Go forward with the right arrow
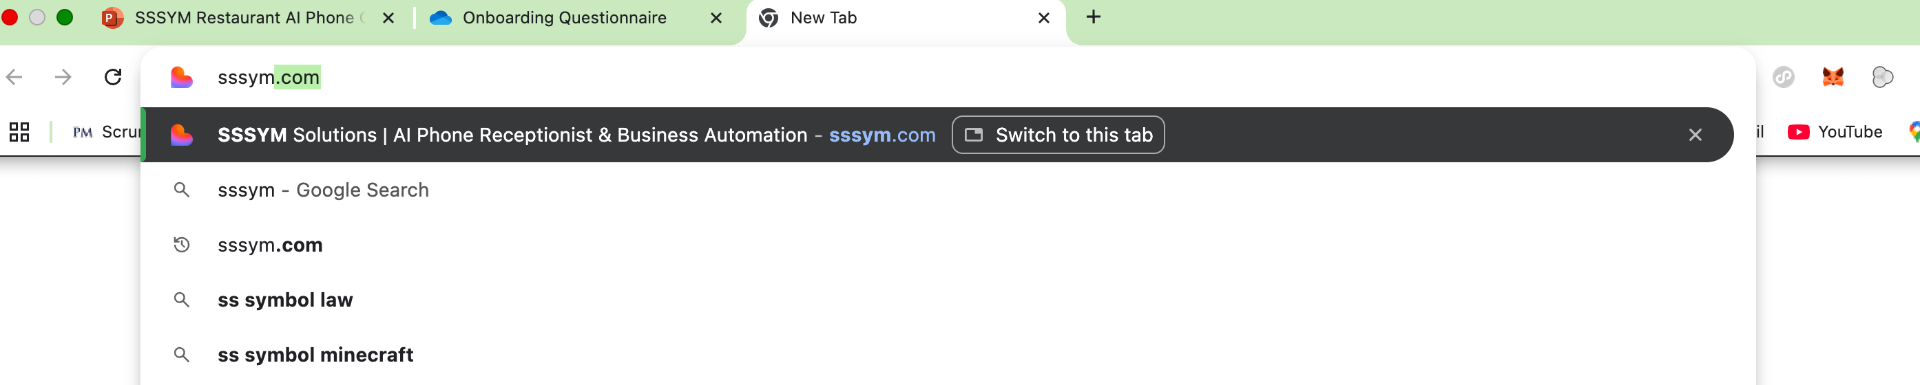The image size is (1920, 385). click(63, 77)
